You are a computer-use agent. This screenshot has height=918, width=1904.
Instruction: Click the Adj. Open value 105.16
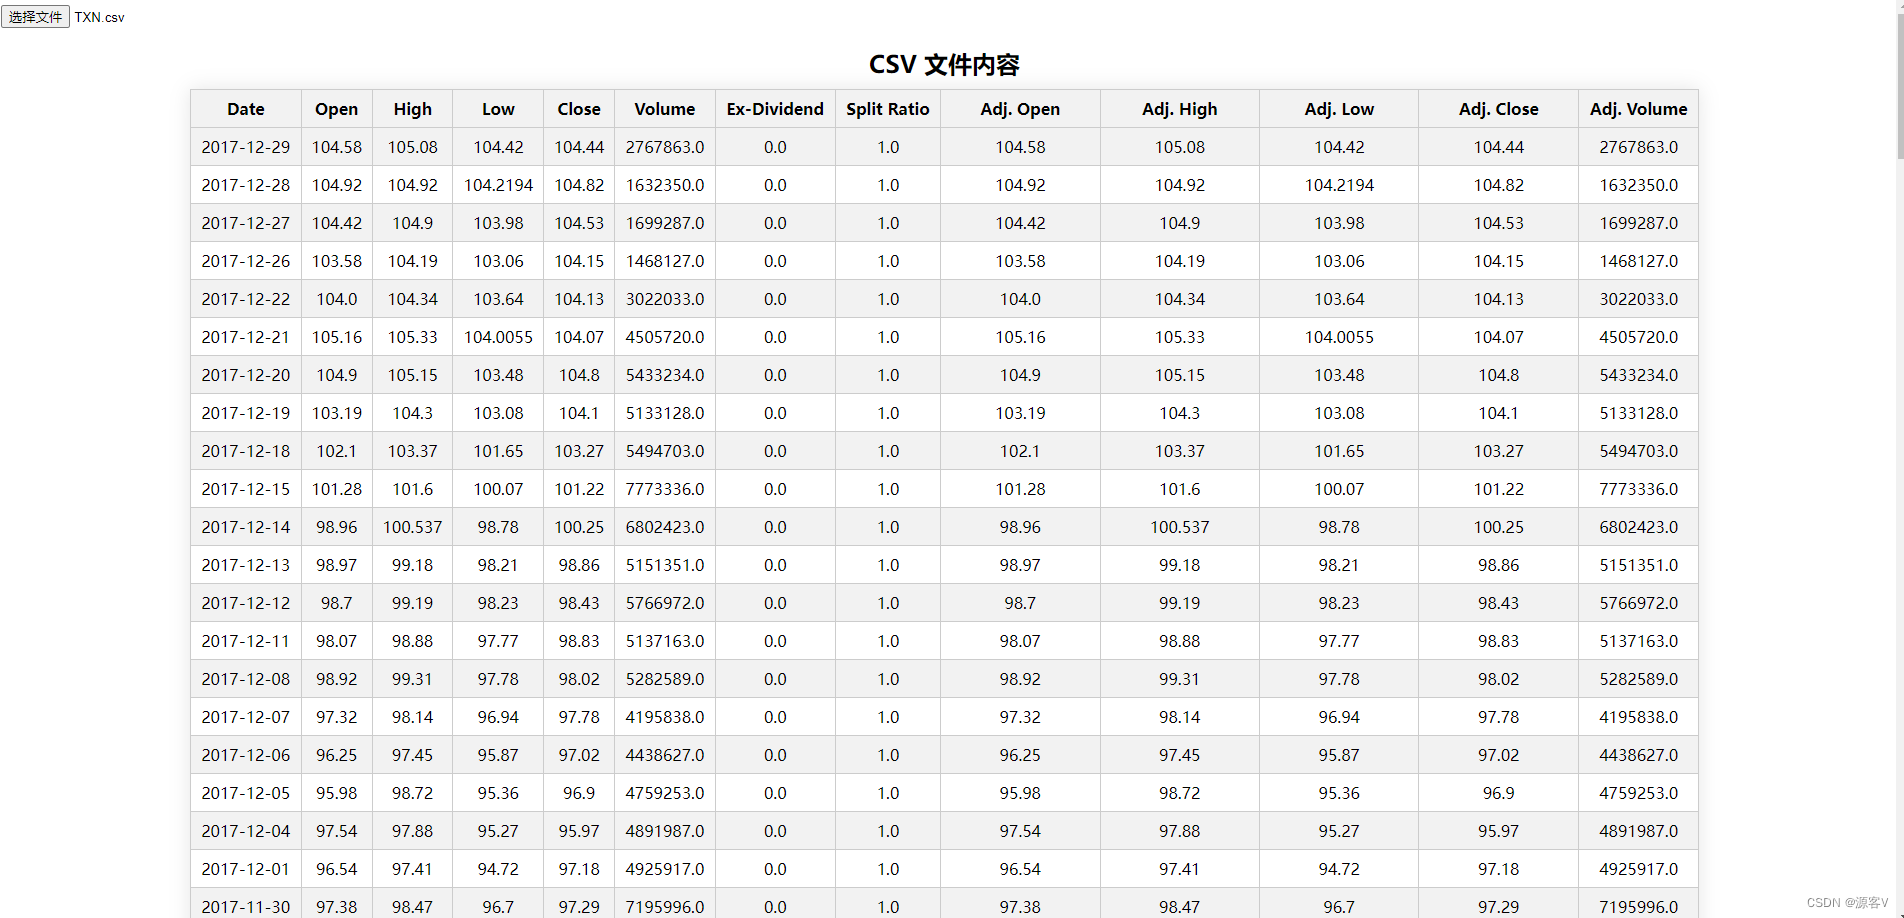tap(1020, 337)
